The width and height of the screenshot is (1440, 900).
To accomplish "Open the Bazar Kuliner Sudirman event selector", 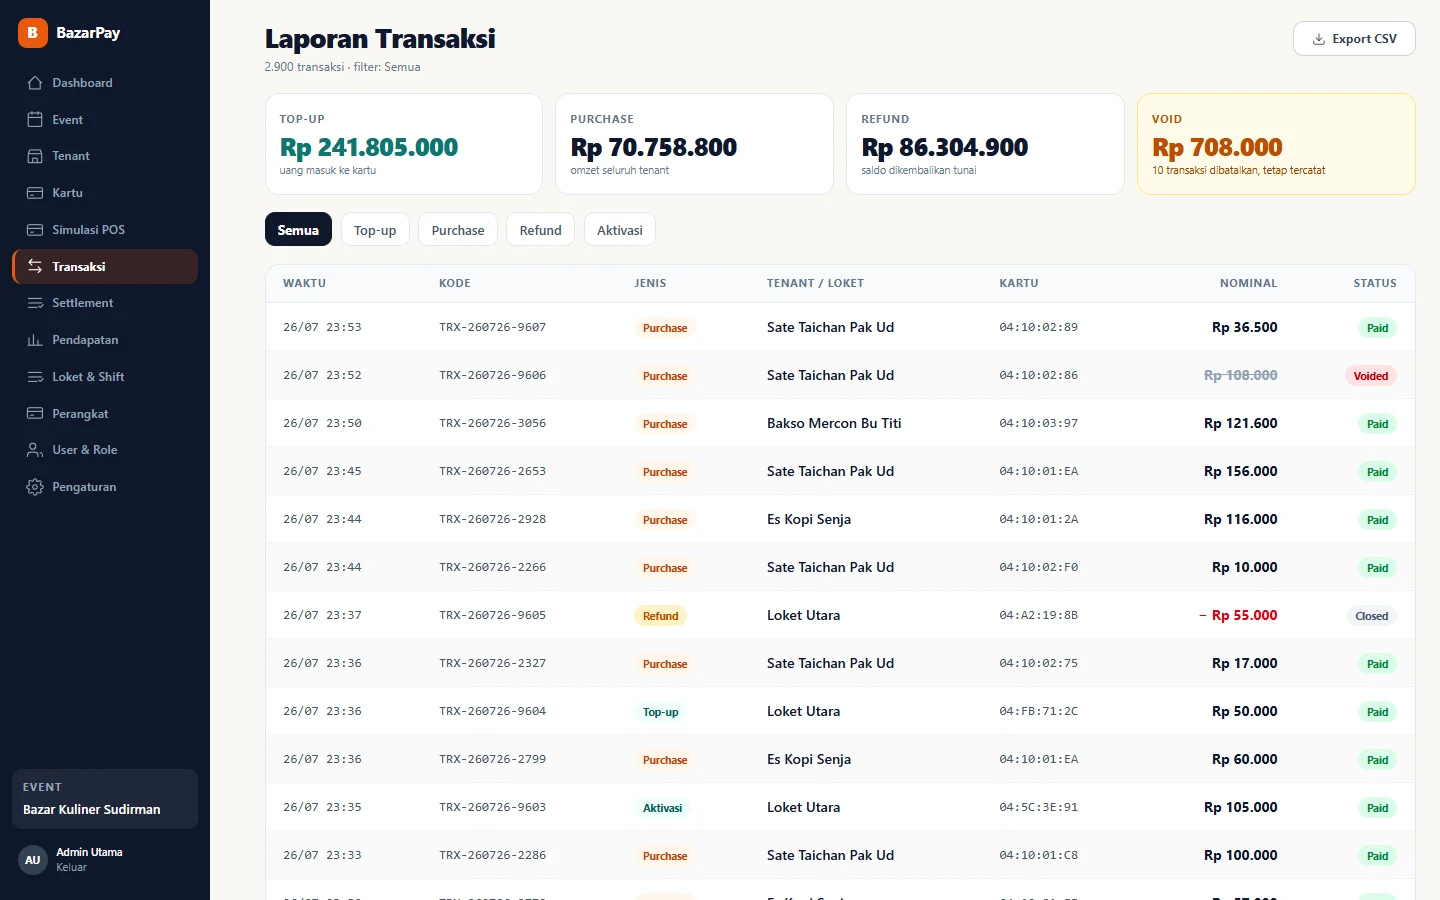I will pyautogui.click(x=105, y=799).
